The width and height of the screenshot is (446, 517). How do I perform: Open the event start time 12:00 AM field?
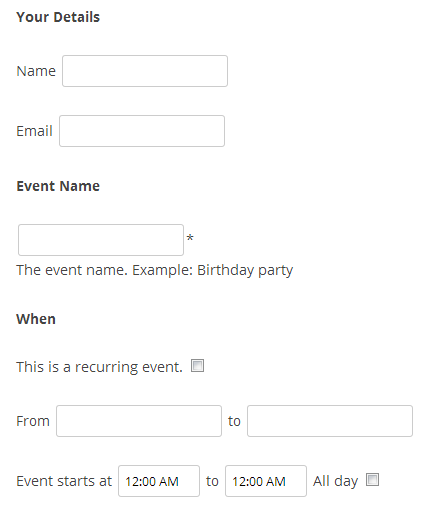click(x=159, y=481)
